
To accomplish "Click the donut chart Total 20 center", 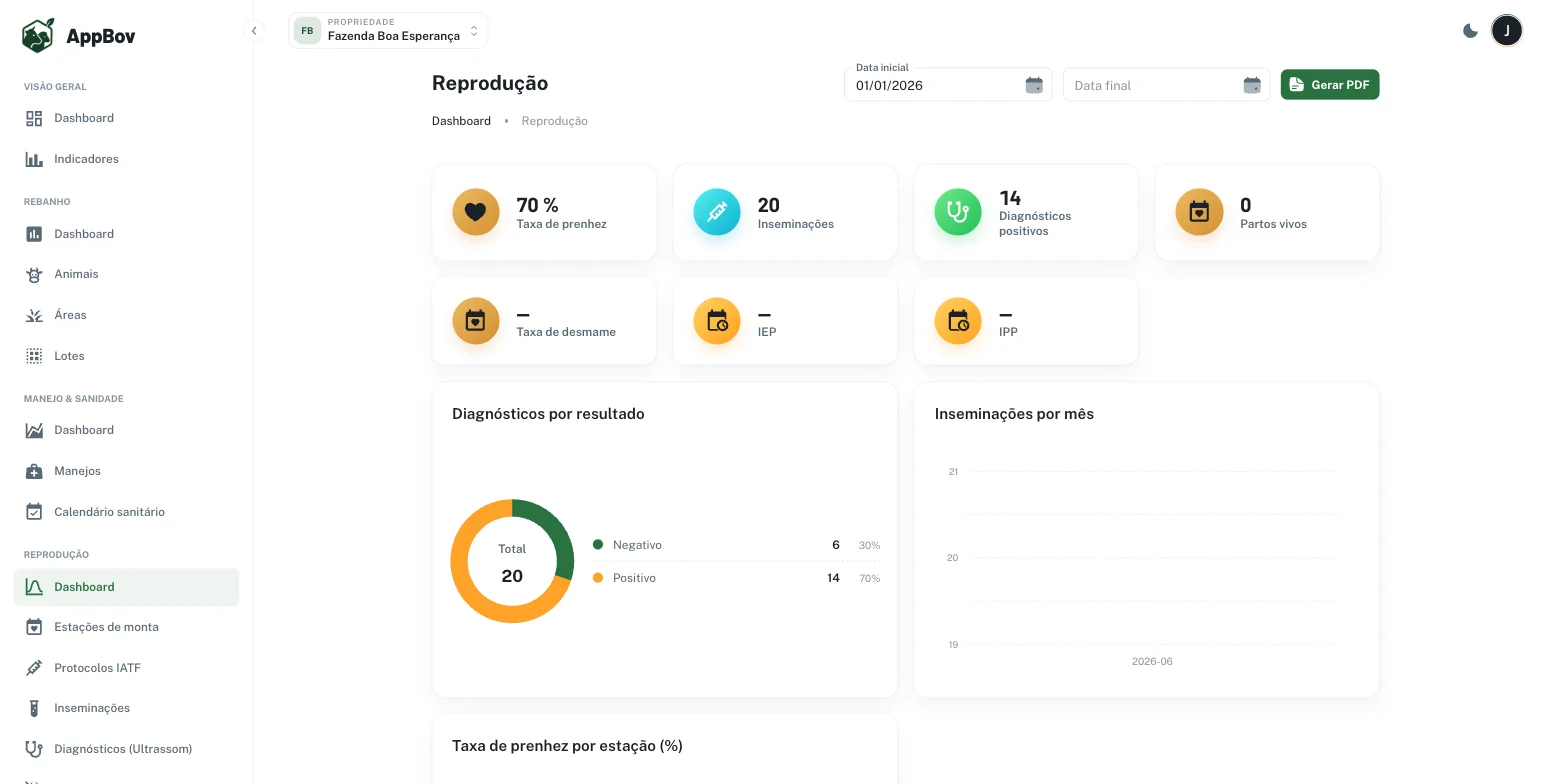I will pos(512,562).
